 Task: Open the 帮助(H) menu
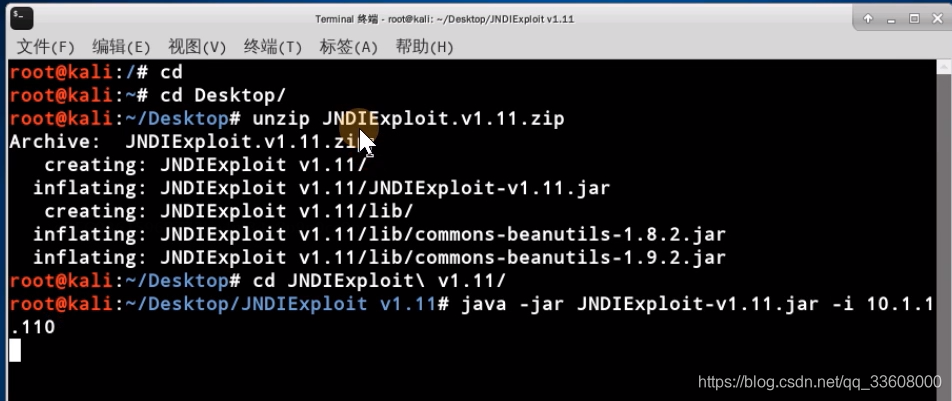424,47
